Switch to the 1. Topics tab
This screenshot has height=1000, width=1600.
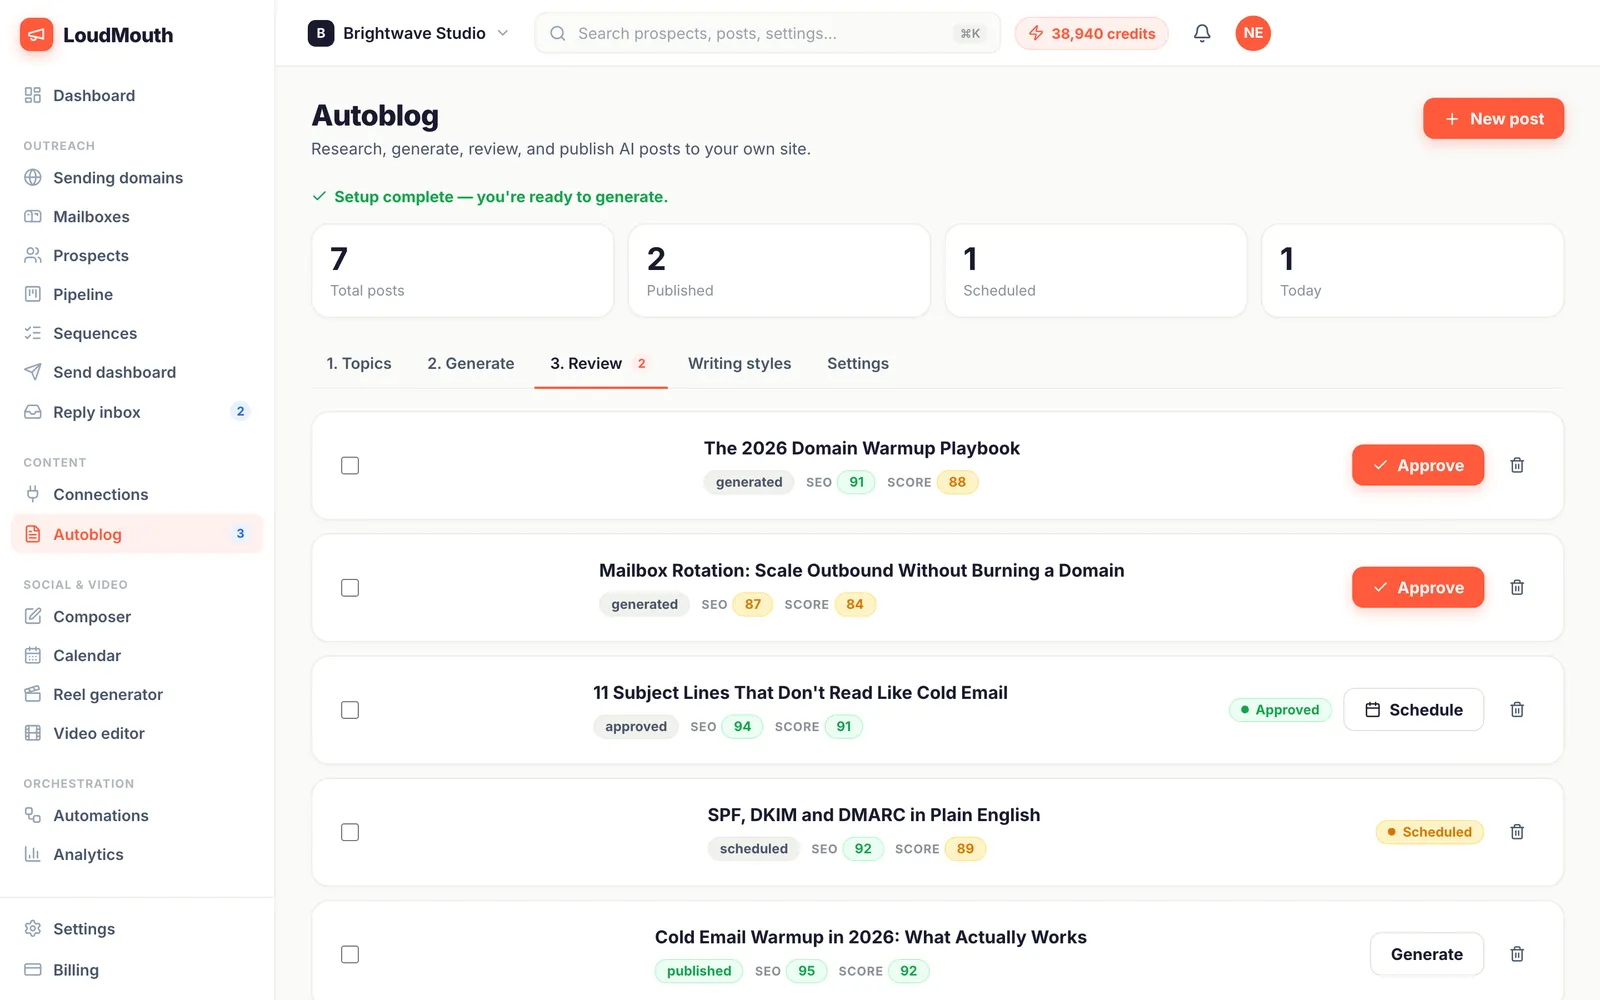359,363
